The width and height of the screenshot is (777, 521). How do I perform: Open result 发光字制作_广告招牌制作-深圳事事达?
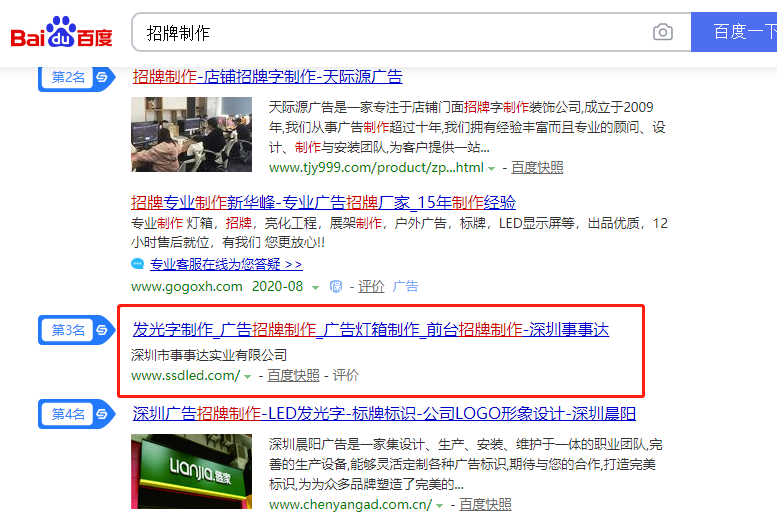click(371, 330)
